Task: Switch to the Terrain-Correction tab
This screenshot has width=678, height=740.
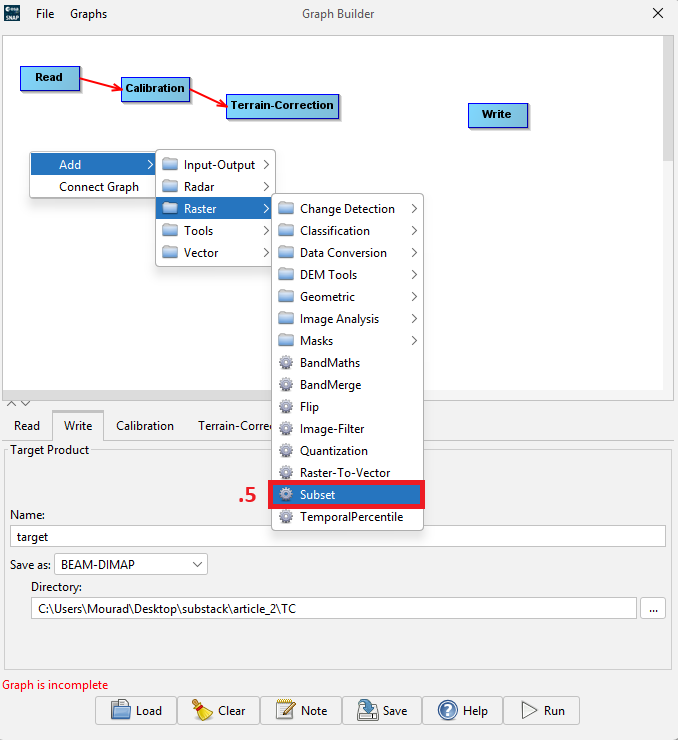Action: pos(234,426)
